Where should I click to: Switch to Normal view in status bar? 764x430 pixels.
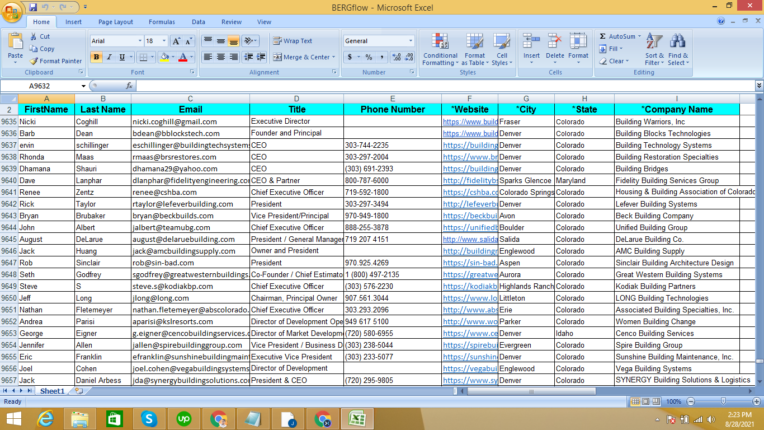click(635, 402)
